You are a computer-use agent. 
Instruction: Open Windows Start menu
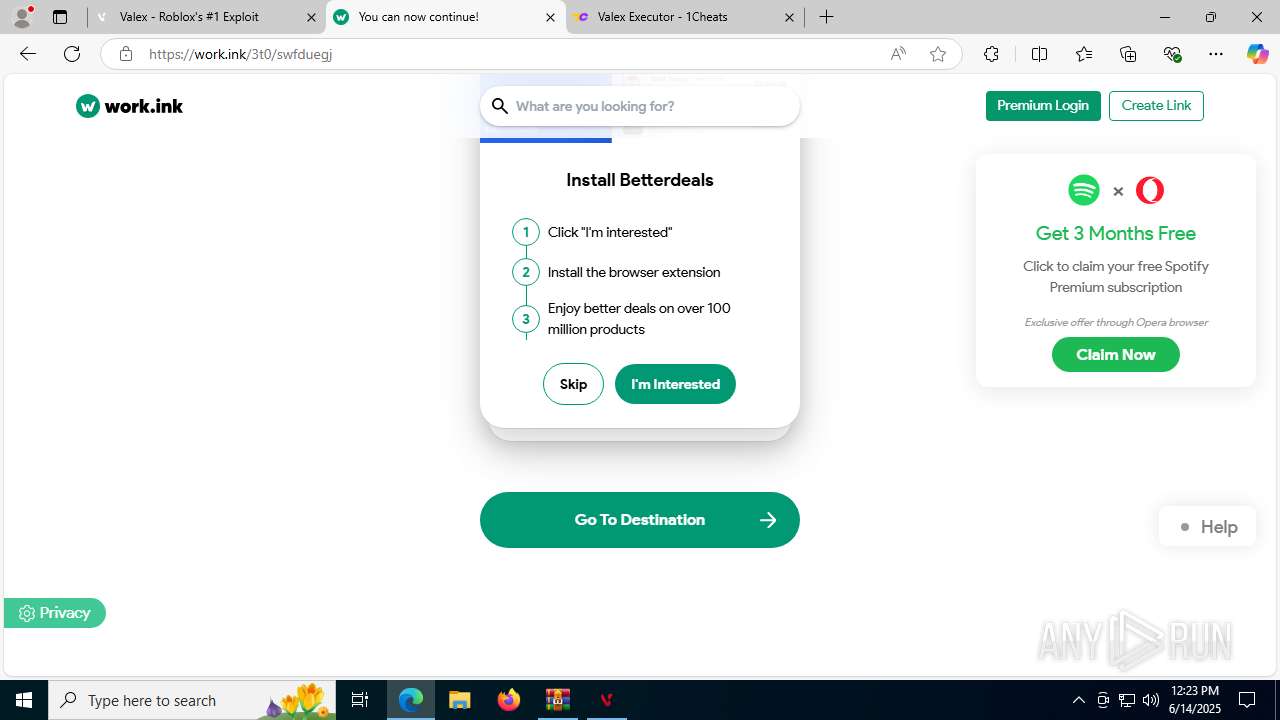(24, 700)
